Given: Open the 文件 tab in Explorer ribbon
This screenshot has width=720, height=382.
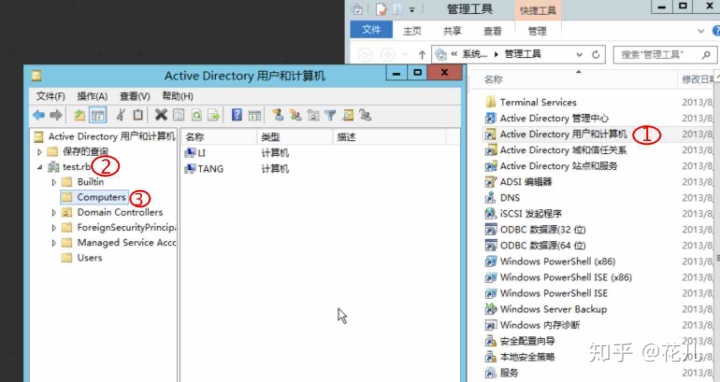Looking at the screenshot, I should point(371,30).
